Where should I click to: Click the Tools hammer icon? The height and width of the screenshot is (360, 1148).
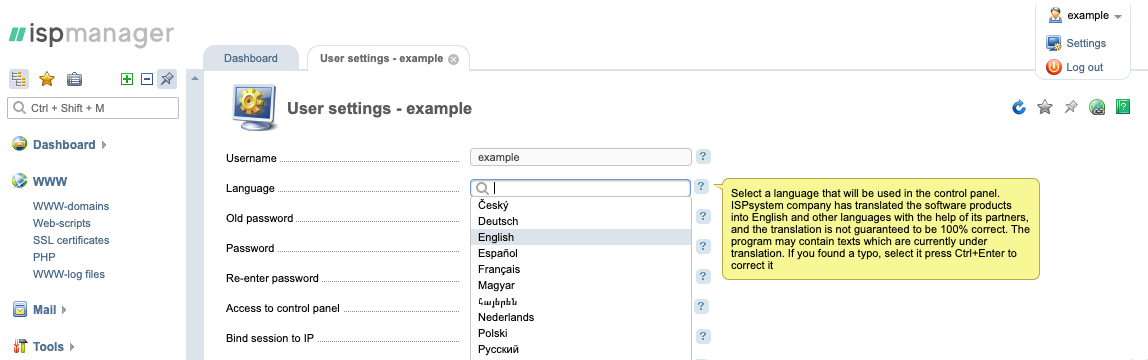(20, 346)
